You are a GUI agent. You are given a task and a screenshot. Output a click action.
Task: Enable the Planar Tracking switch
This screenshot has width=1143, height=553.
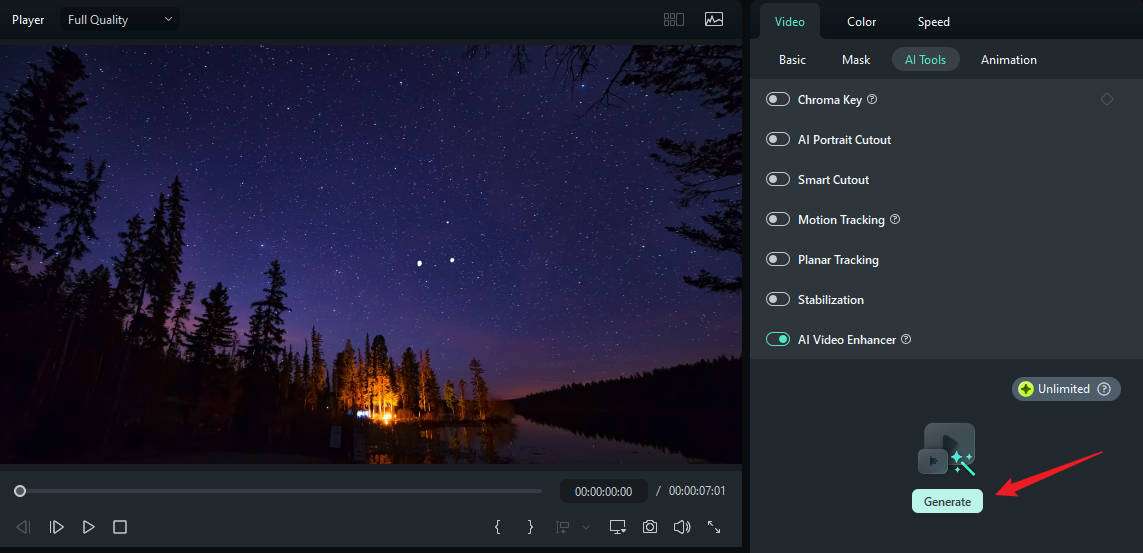[x=778, y=259]
